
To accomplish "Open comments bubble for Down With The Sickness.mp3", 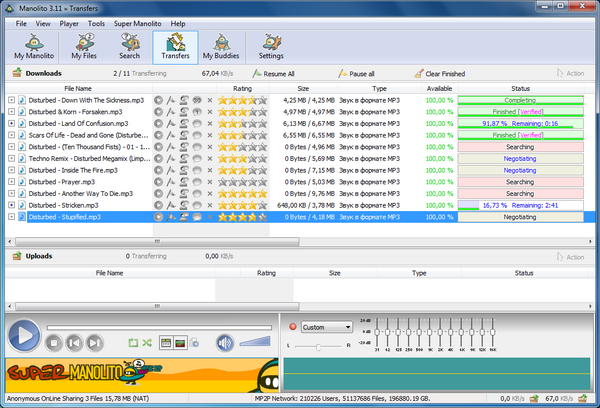I will point(197,100).
